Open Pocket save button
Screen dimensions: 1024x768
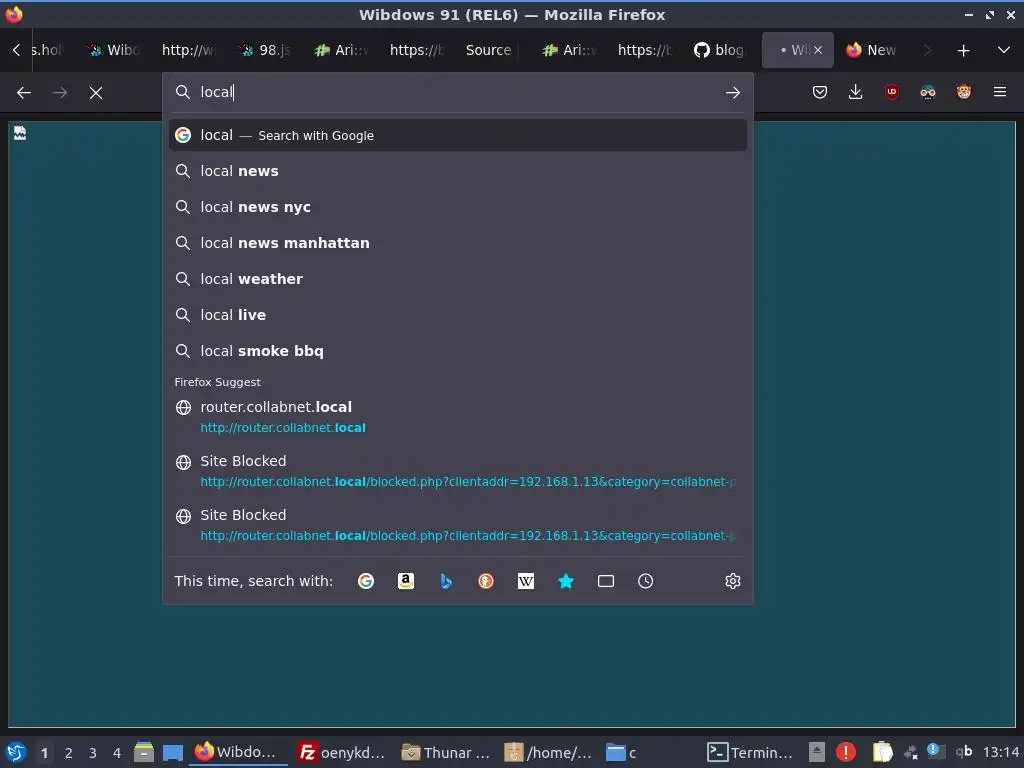[x=820, y=92]
